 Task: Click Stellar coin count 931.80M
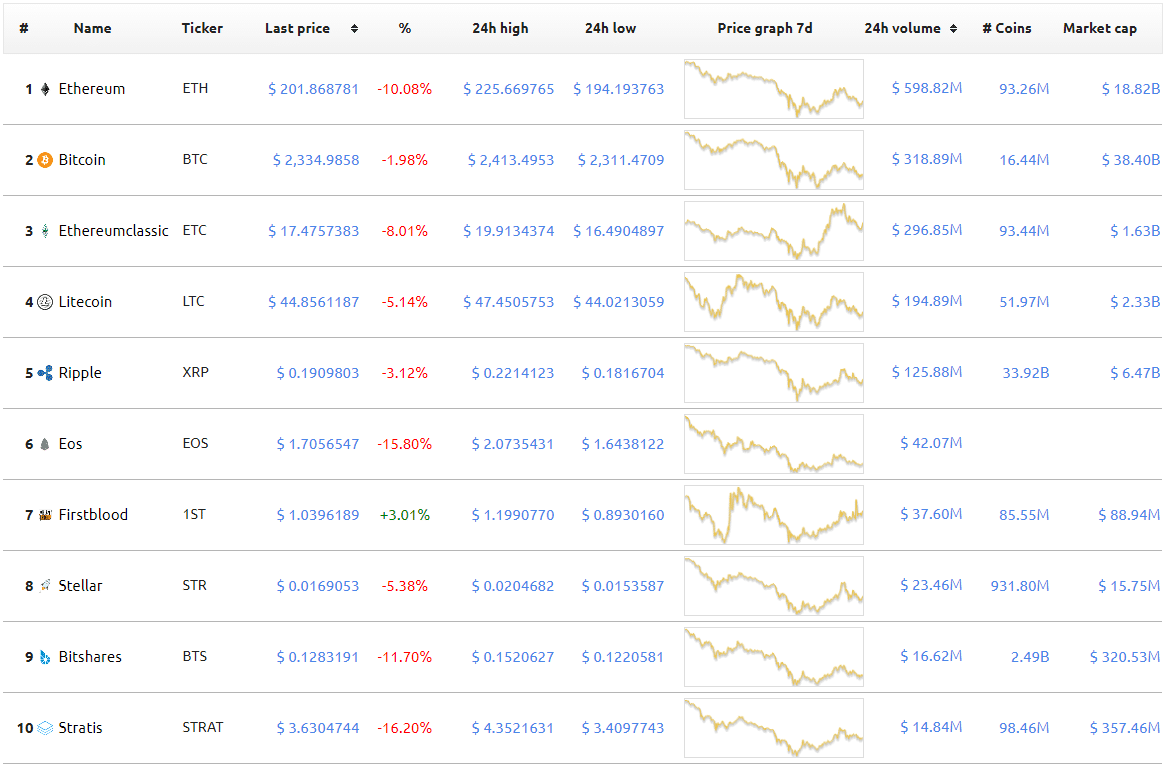(1020, 586)
